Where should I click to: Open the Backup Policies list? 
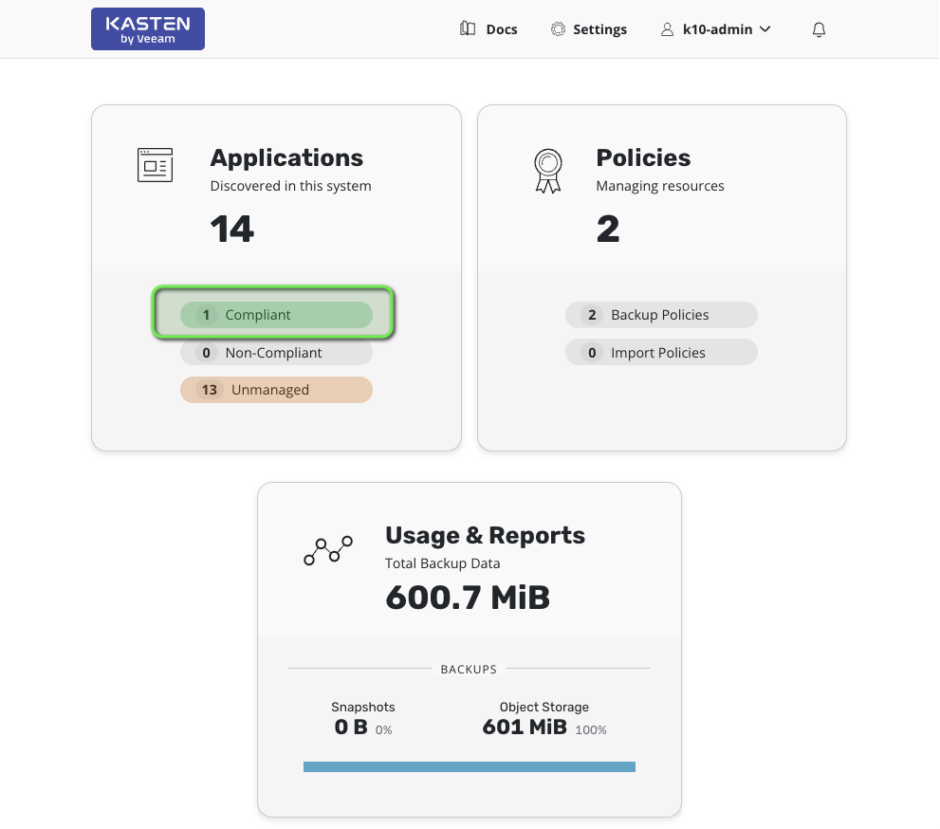(x=661, y=315)
